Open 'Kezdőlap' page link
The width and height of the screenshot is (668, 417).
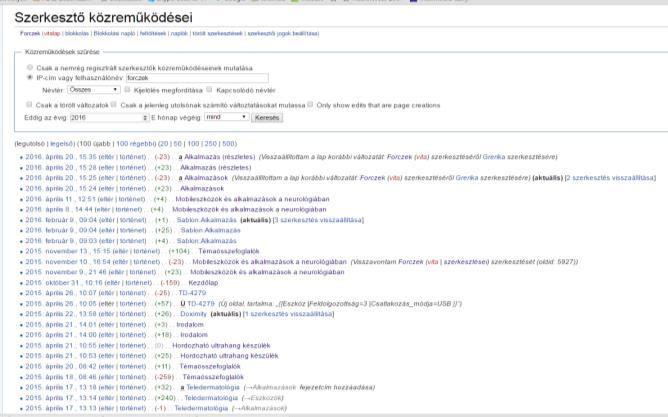pos(203,282)
